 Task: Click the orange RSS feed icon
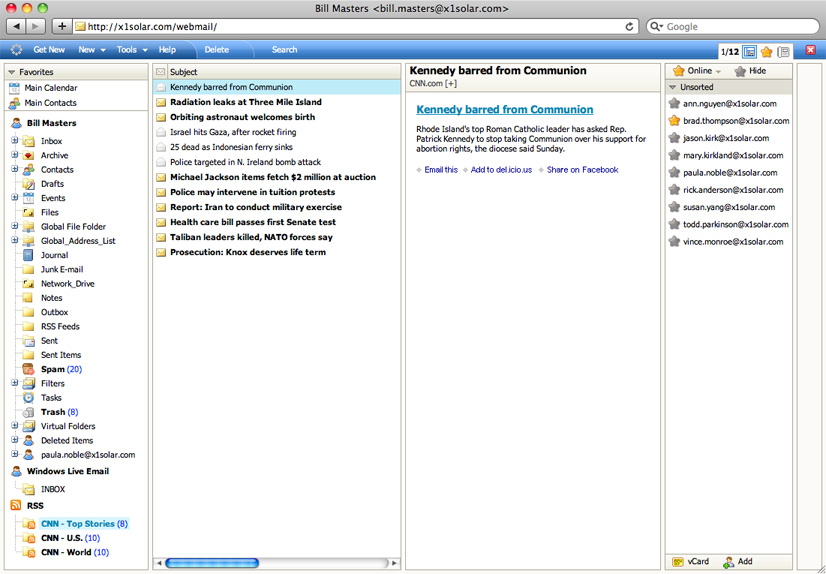15,506
